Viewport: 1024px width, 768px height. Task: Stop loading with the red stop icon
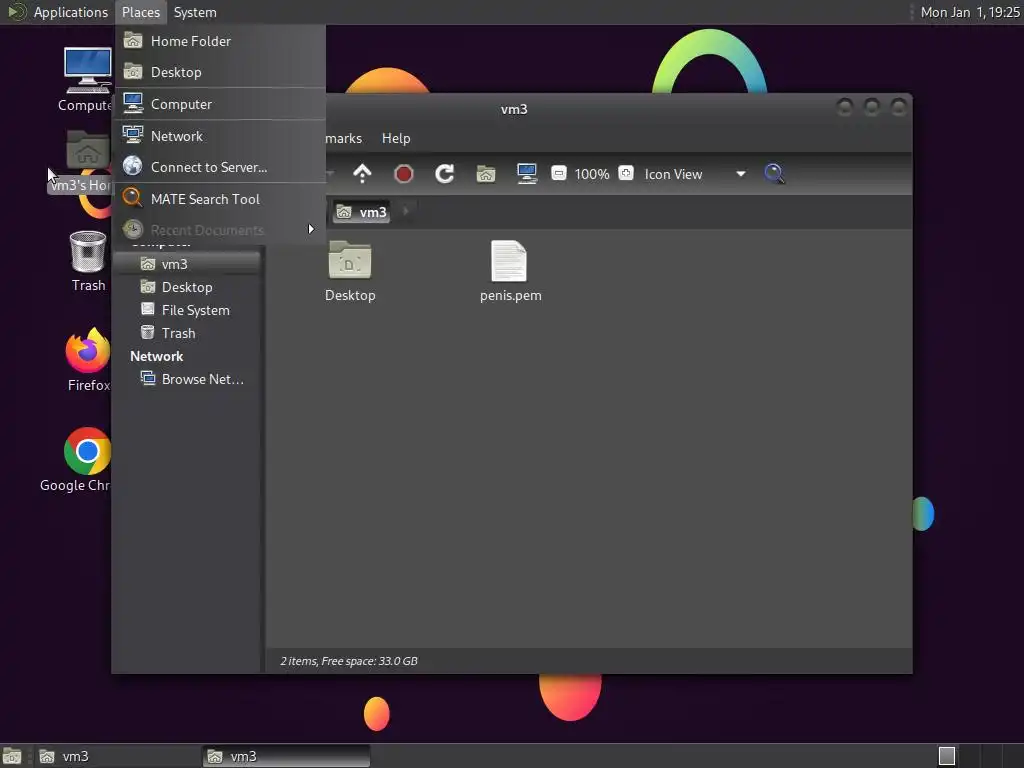[404, 174]
